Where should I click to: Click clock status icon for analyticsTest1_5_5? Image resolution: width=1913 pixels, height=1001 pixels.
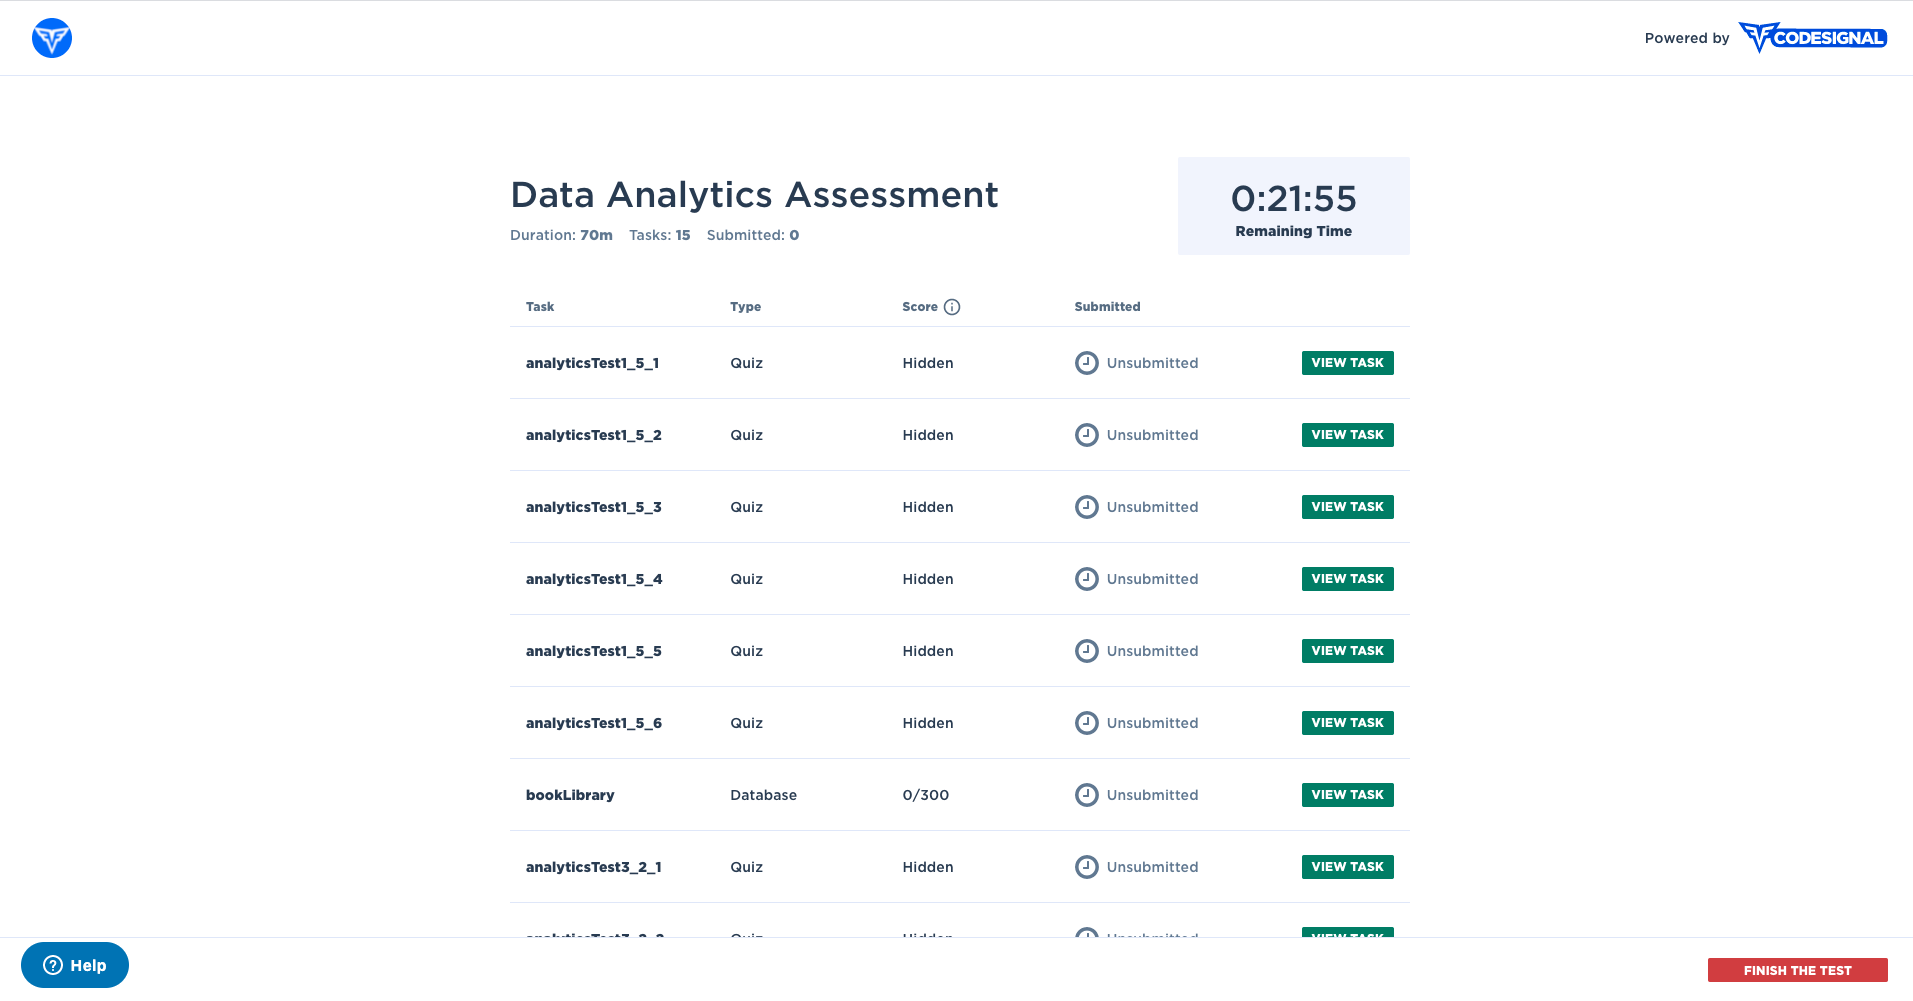(x=1087, y=651)
